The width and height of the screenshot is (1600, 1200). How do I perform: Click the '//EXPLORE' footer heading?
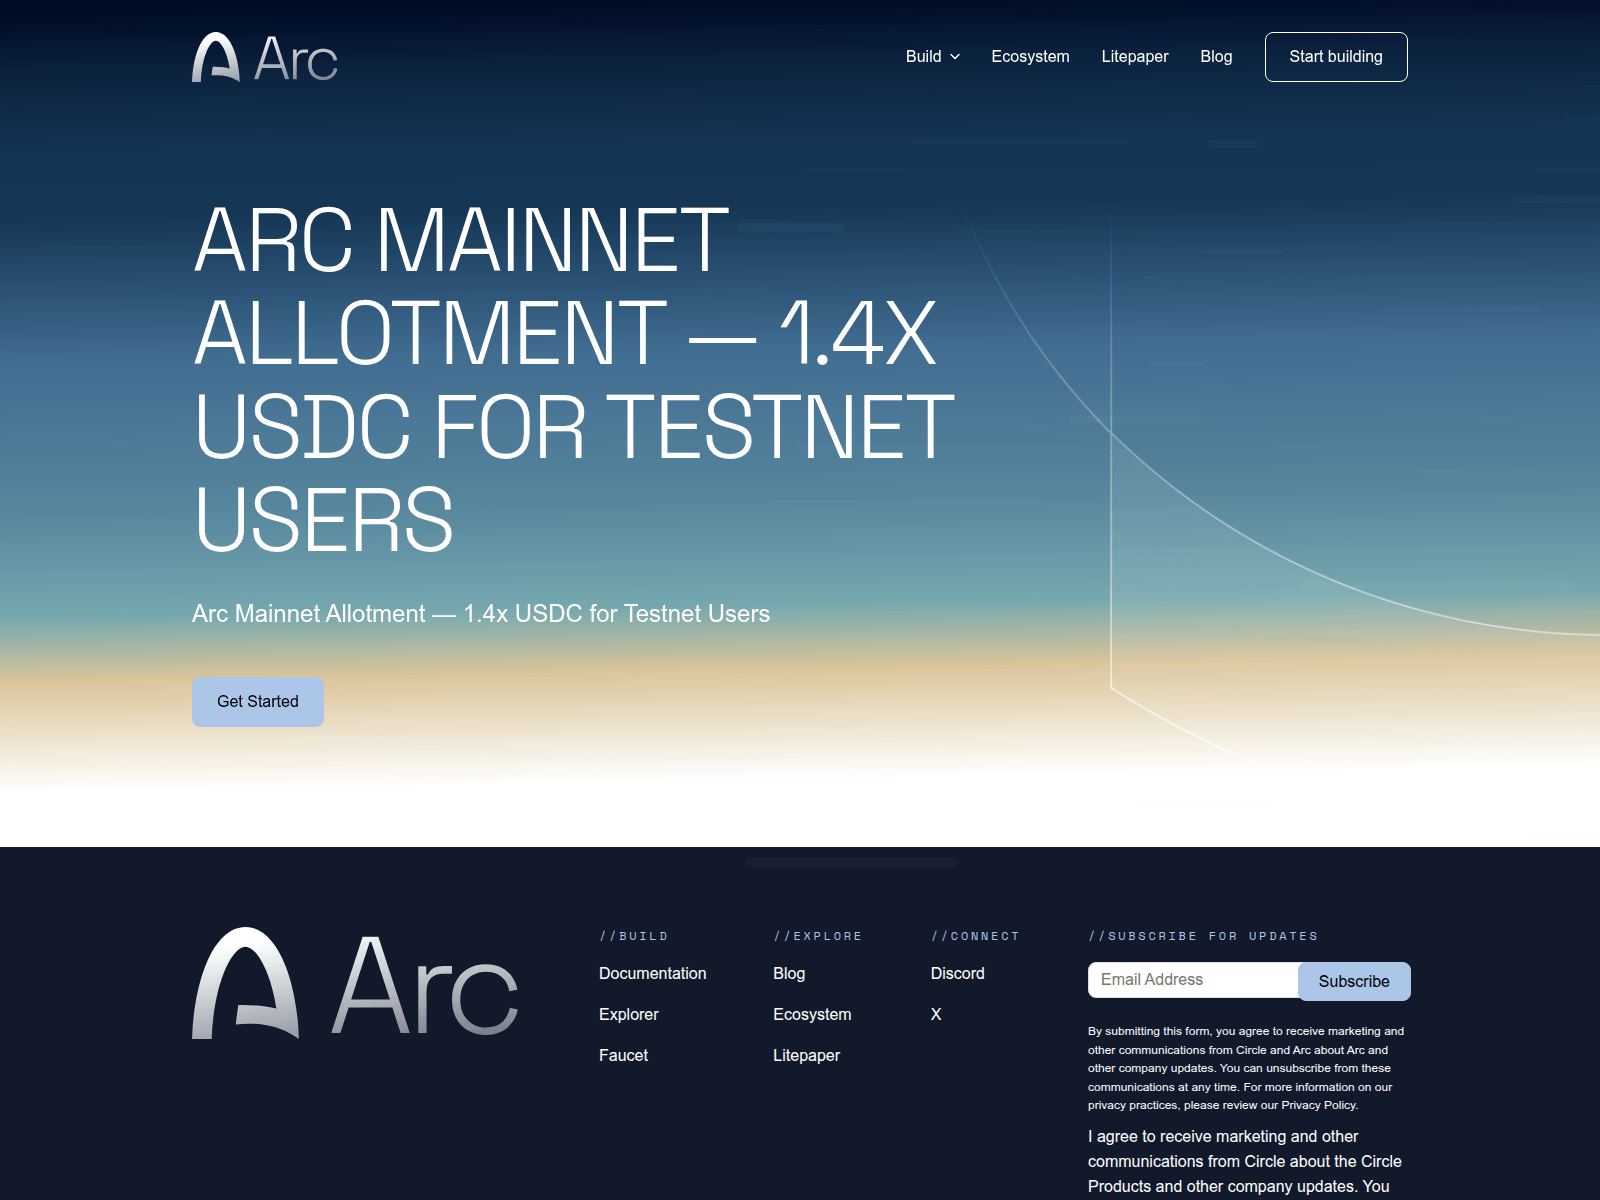point(818,937)
